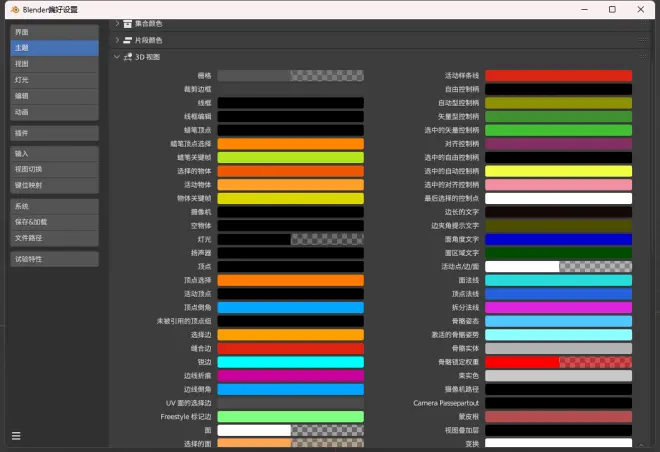Edit the 自动型控制柄 olive swatch
This screenshot has width=660, height=452.
[559, 103]
